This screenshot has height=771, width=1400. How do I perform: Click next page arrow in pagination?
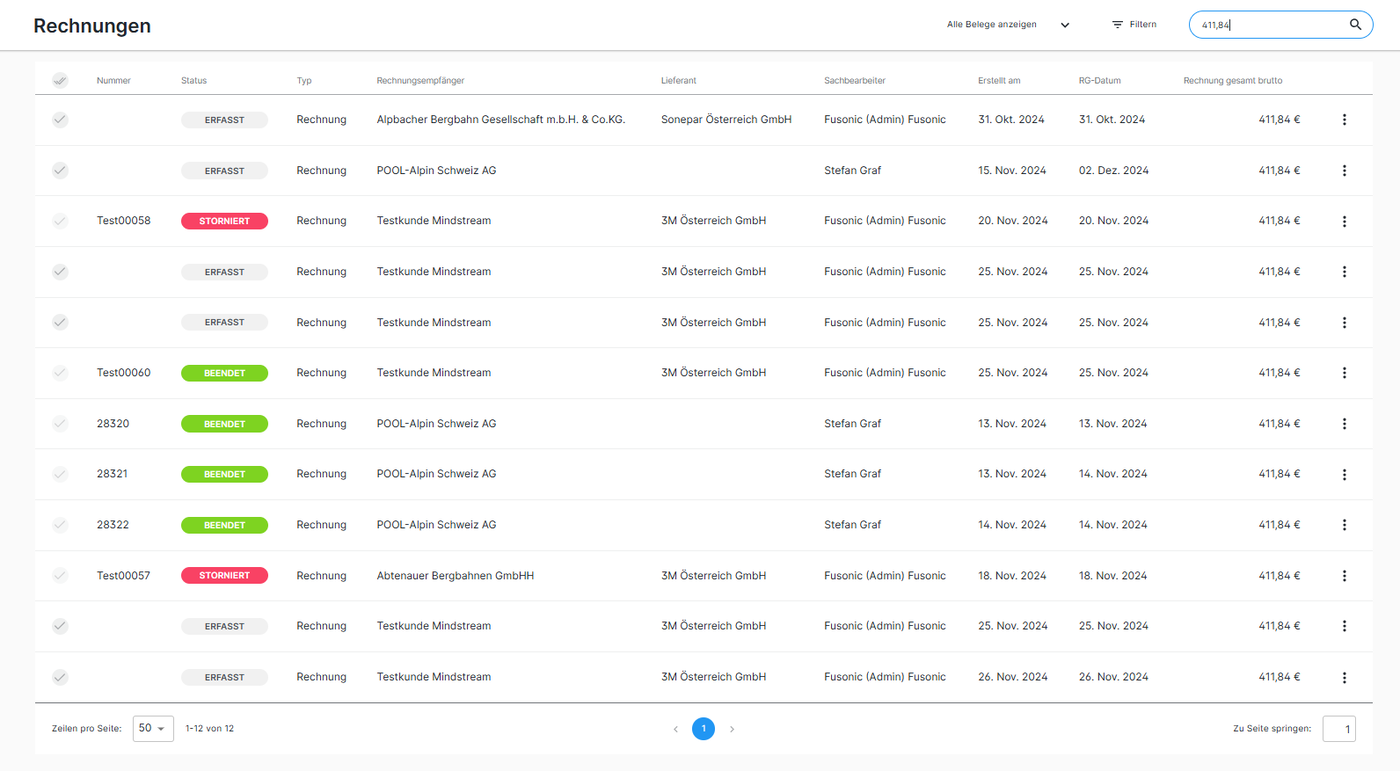[x=732, y=729]
